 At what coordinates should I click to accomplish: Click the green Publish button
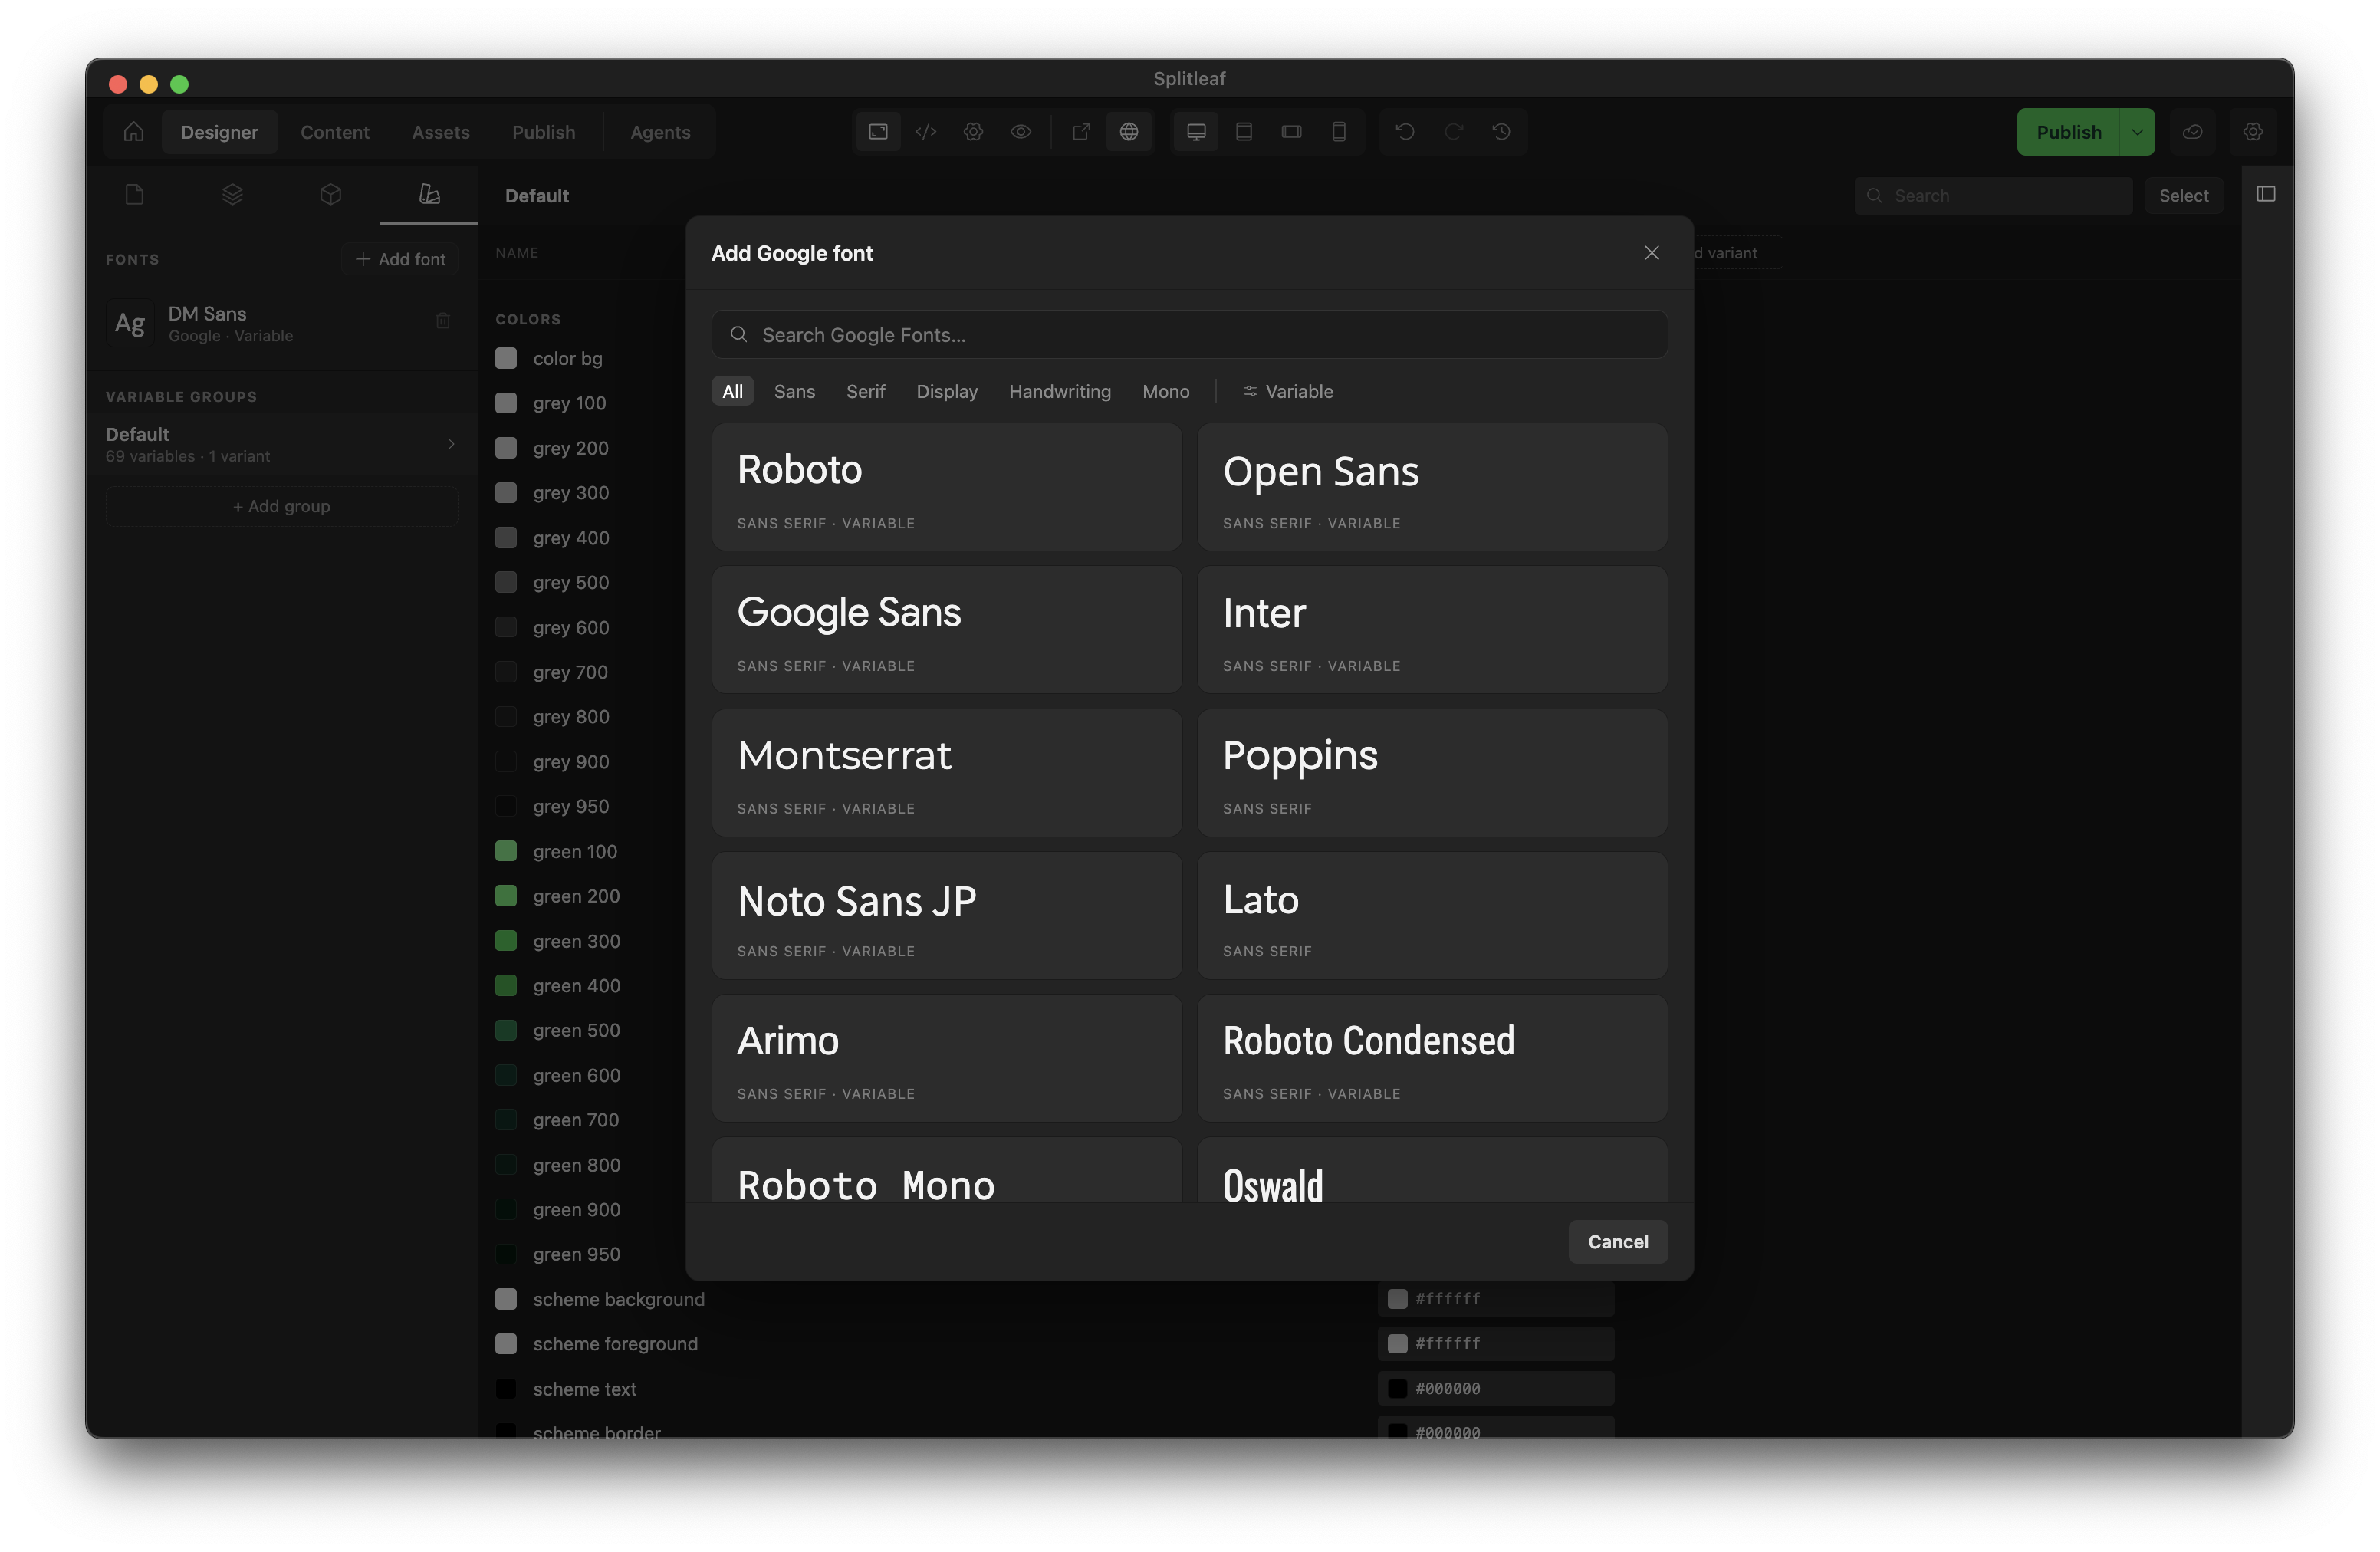tap(2068, 132)
